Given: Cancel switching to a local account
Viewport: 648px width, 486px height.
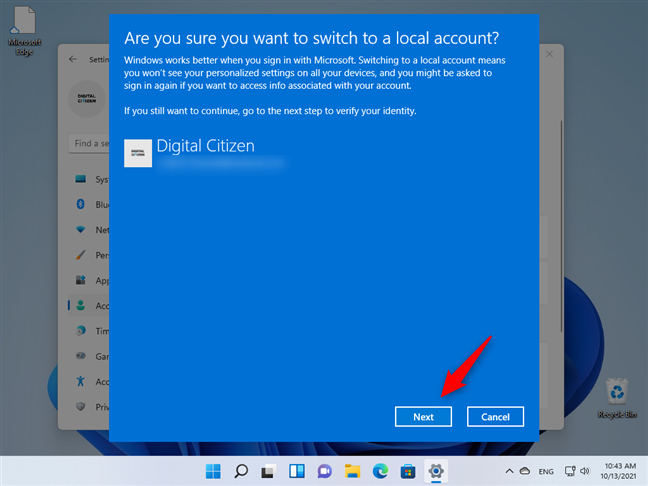Looking at the screenshot, I should pos(495,417).
